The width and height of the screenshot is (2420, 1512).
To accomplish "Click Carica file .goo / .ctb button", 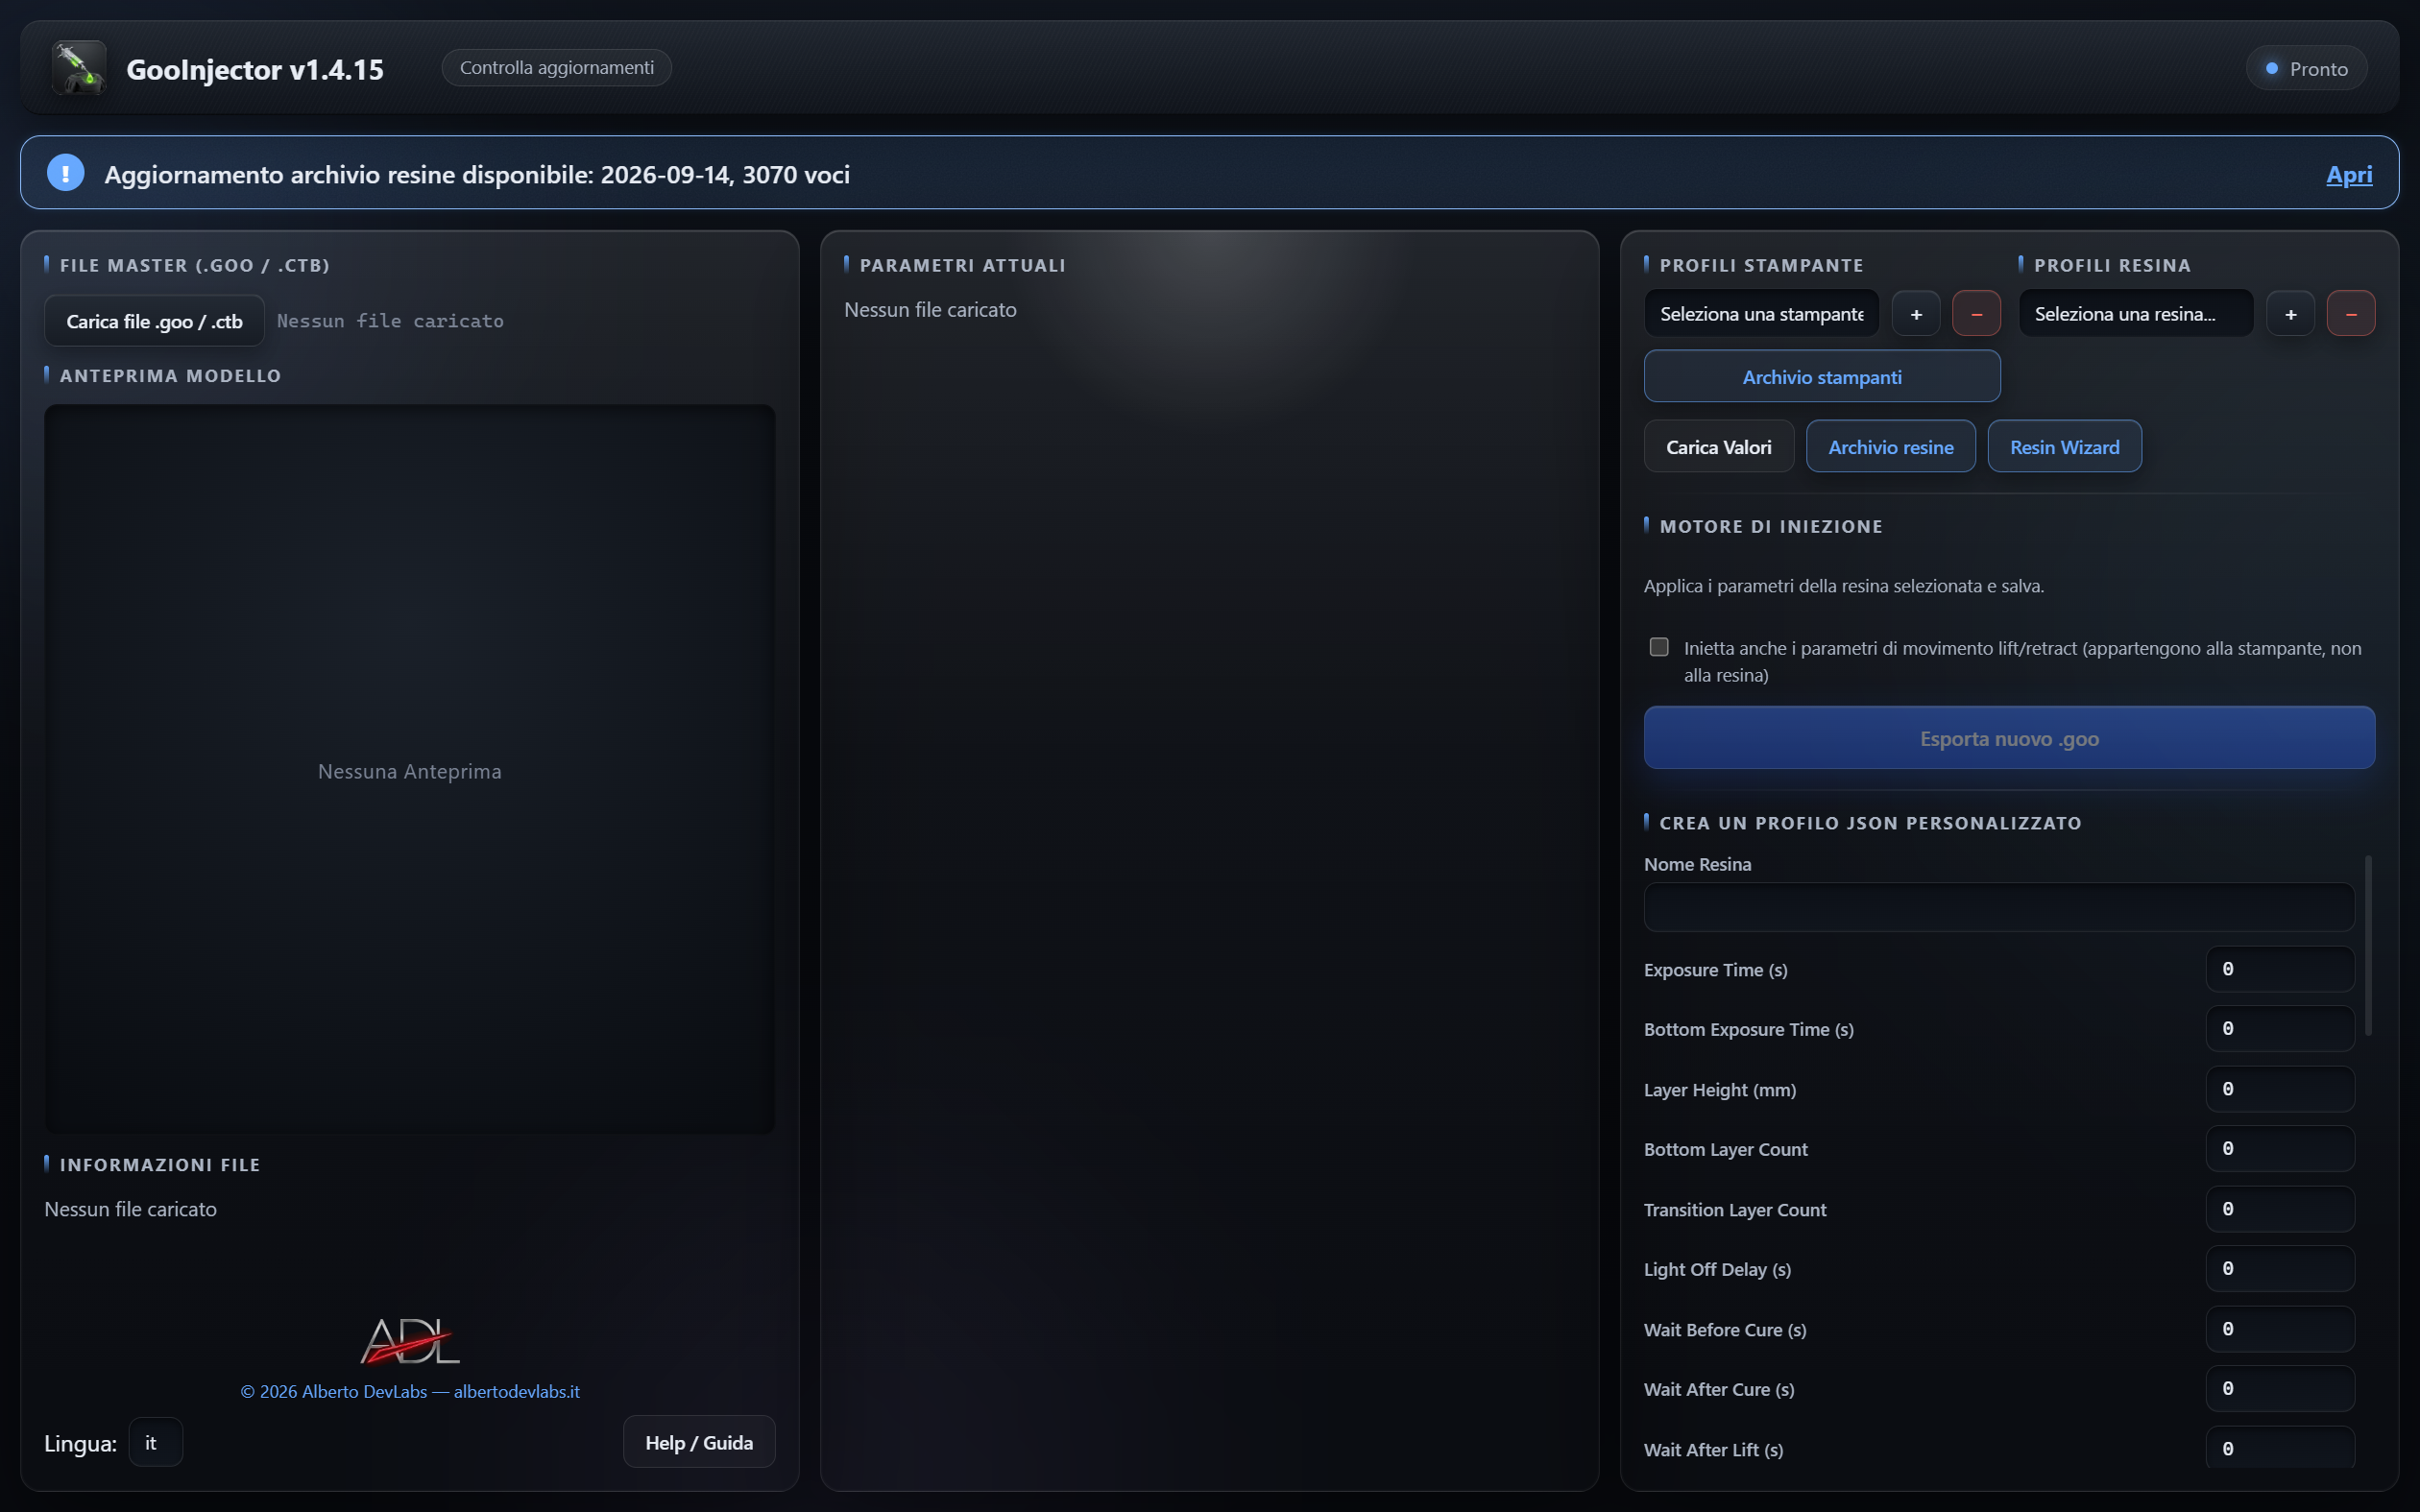I will pyautogui.click(x=154, y=321).
